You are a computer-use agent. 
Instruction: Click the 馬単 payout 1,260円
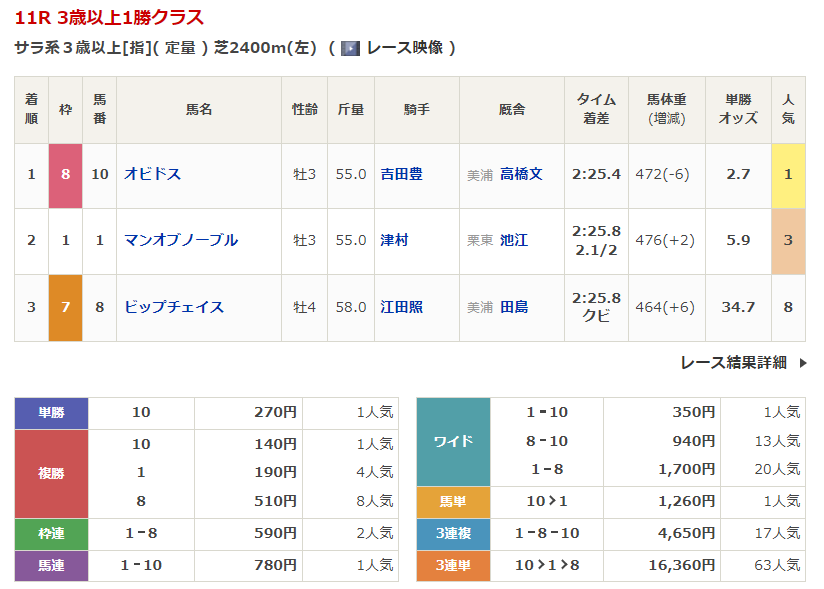click(x=687, y=501)
